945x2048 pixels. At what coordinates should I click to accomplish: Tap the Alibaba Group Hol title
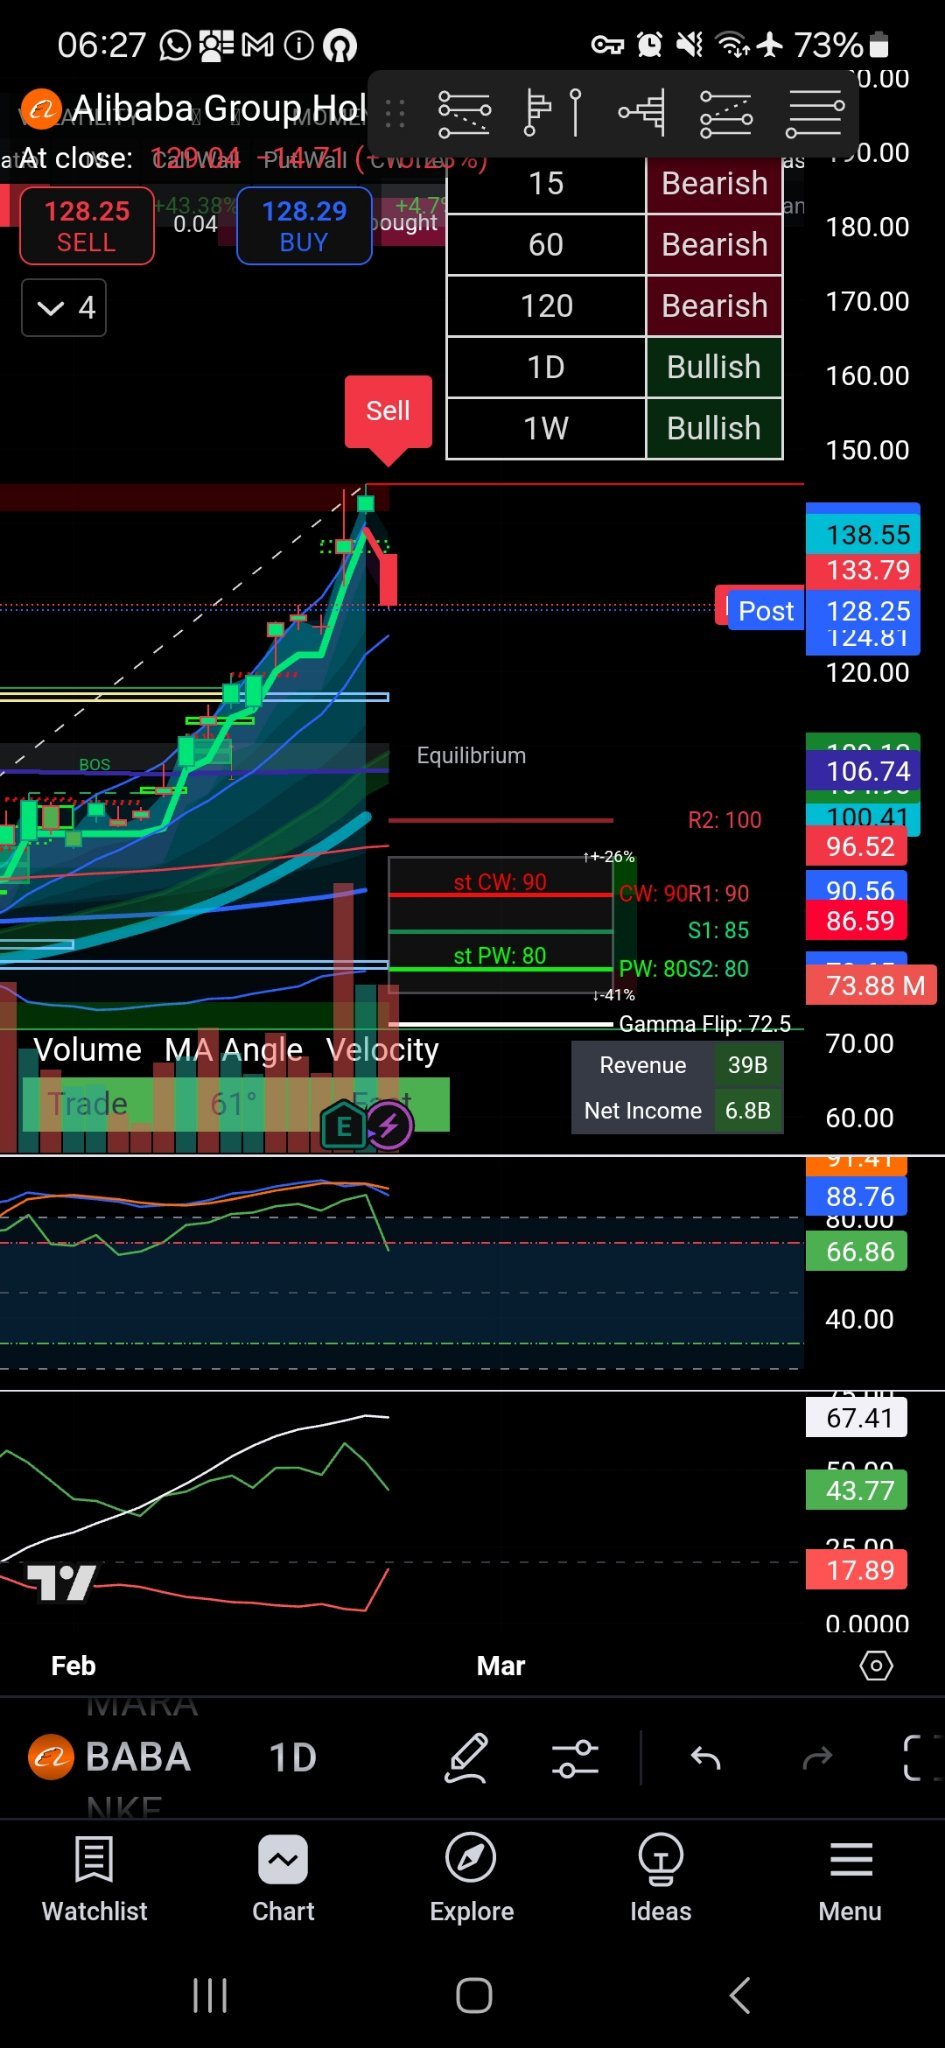coord(220,108)
